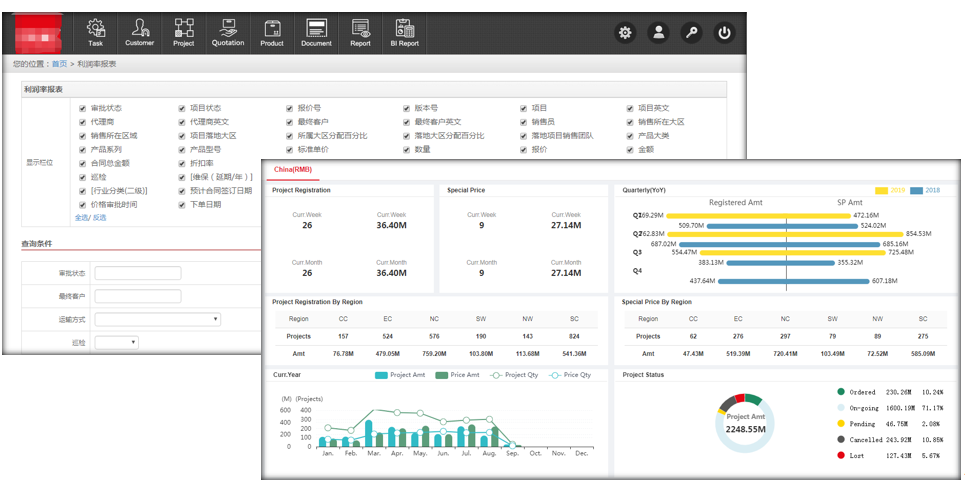
Task: Click the Registered Amt chart heading
Action: click(735, 202)
